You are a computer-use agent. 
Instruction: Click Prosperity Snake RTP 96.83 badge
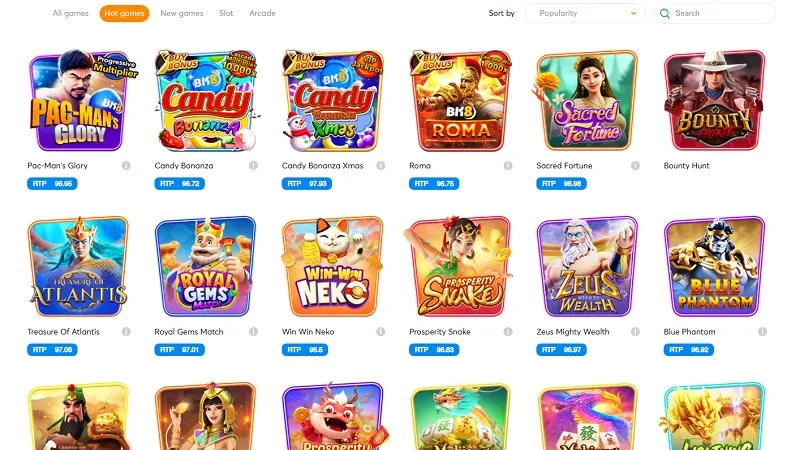coord(434,349)
